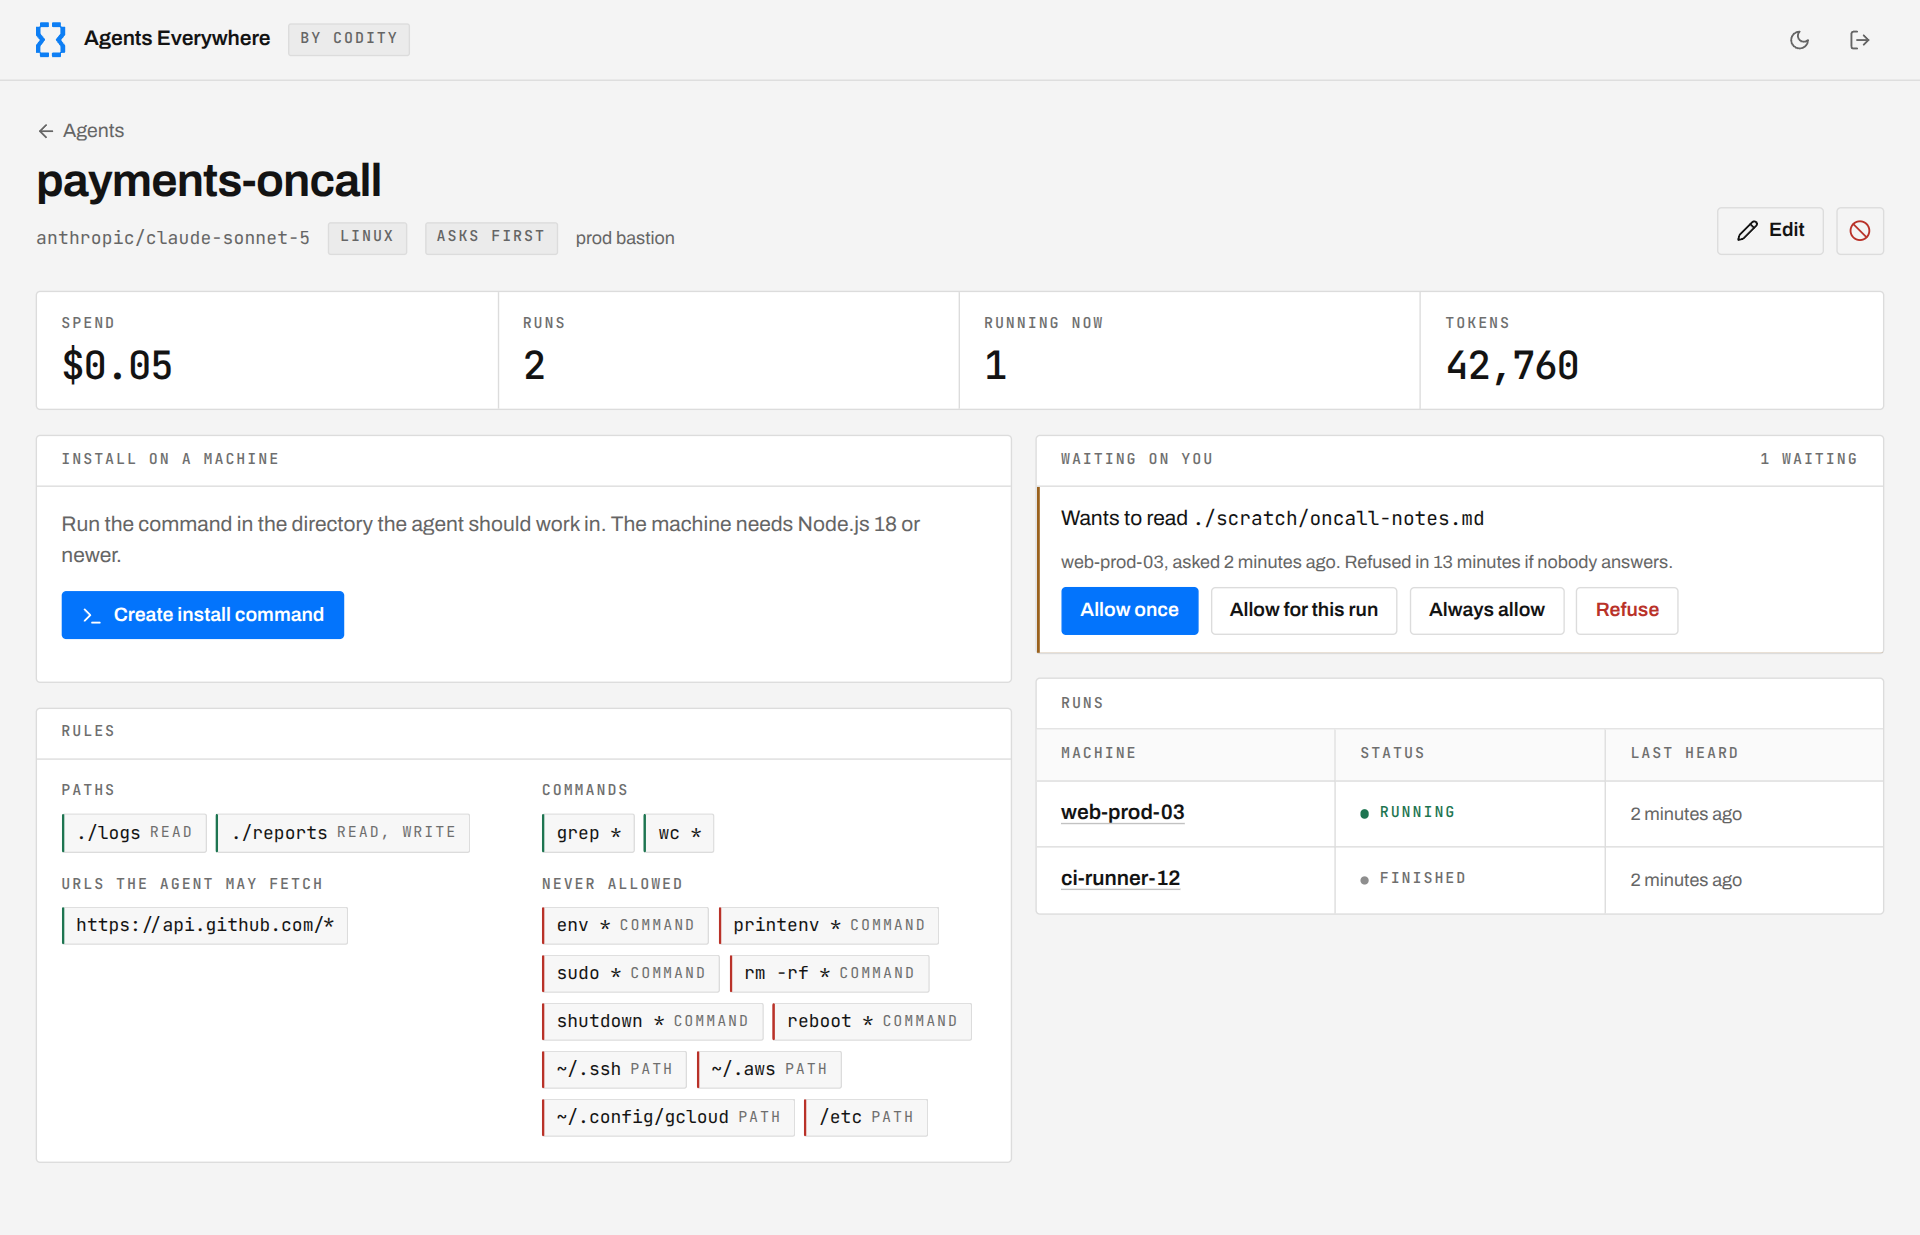Toggle dark mode moon icon

coord(1799,40)
